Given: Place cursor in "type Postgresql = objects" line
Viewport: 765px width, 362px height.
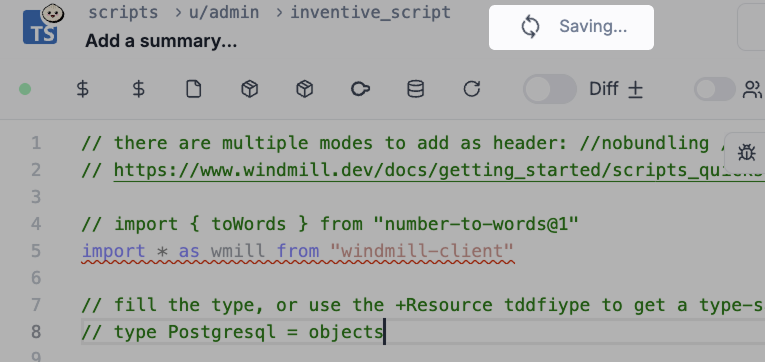Looking at the screenshot, I should click(232, 333).
